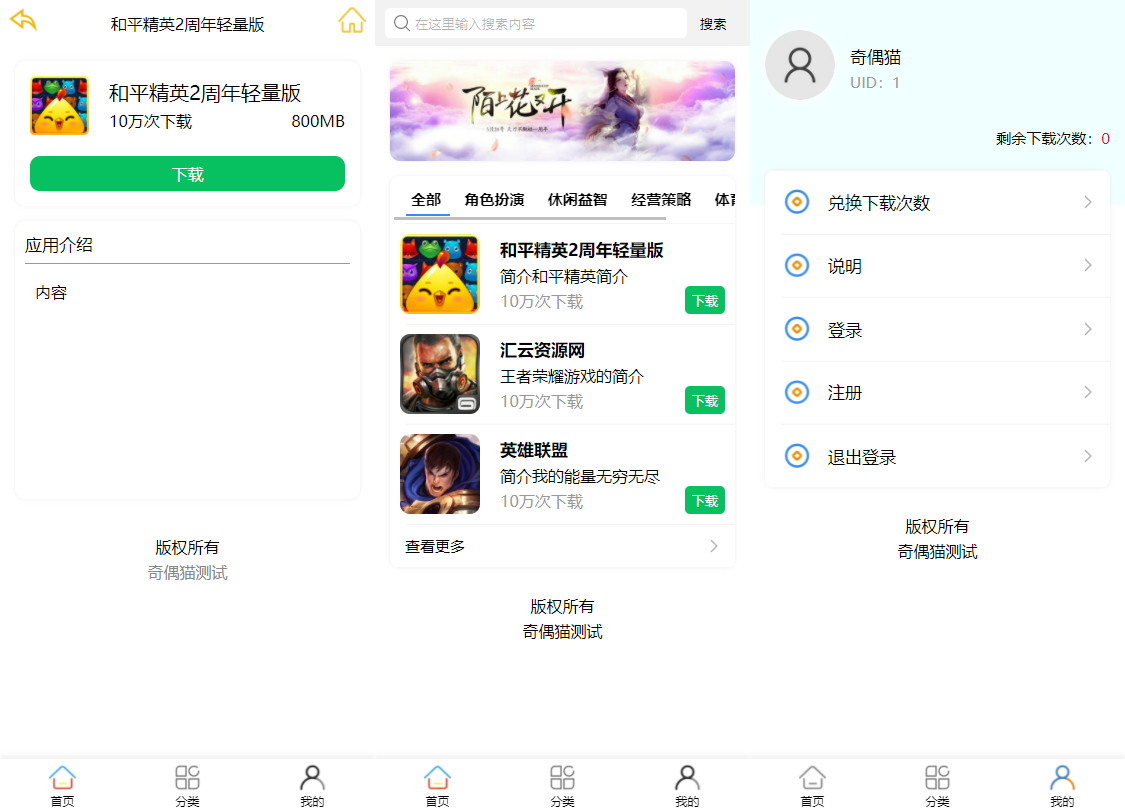
Task: Click the user avatar icon beside 奇偶猫
Action: tap(799, 65)
